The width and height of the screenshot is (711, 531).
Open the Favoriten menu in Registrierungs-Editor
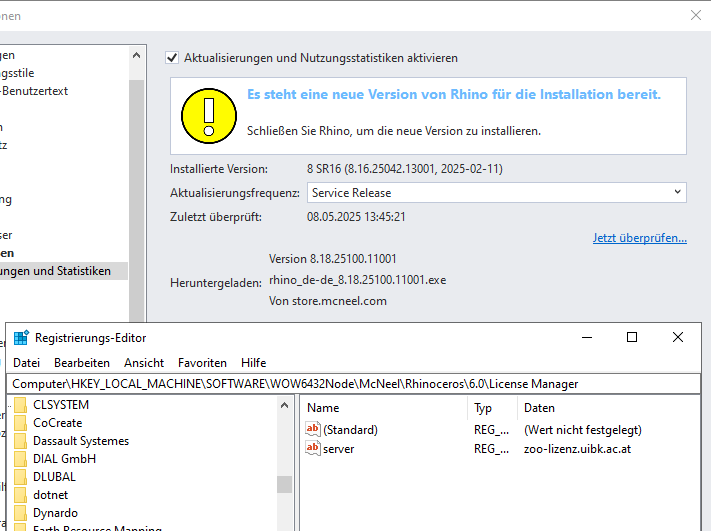(x=202, y=363)
